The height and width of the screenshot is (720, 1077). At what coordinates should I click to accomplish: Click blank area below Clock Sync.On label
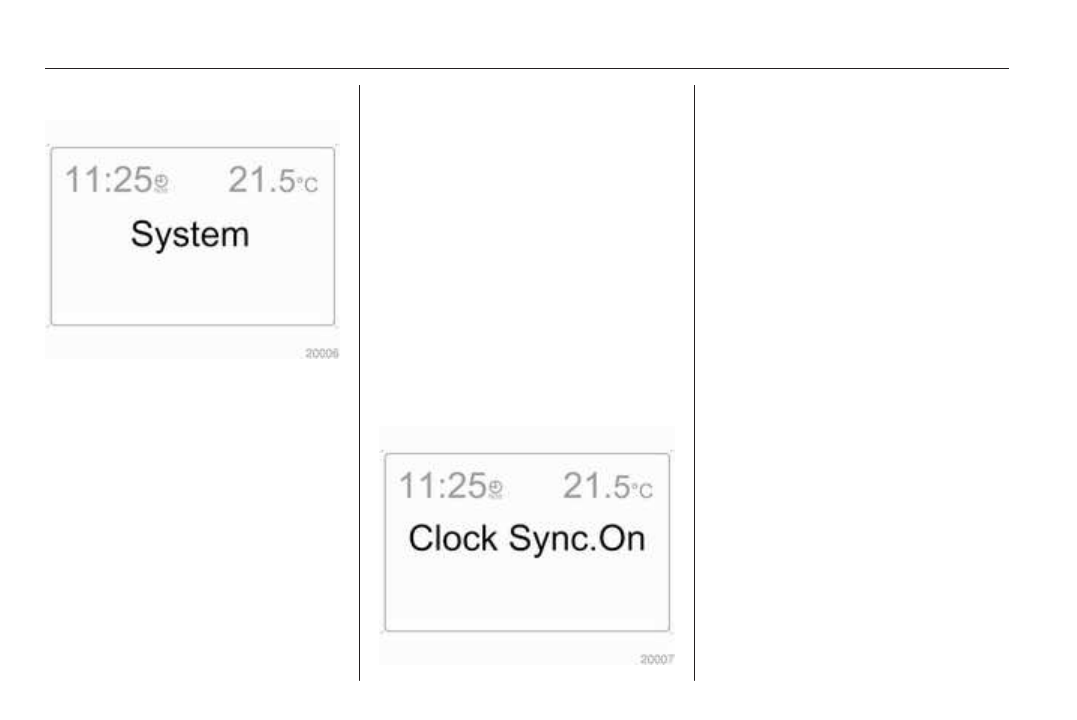(526, 595)
